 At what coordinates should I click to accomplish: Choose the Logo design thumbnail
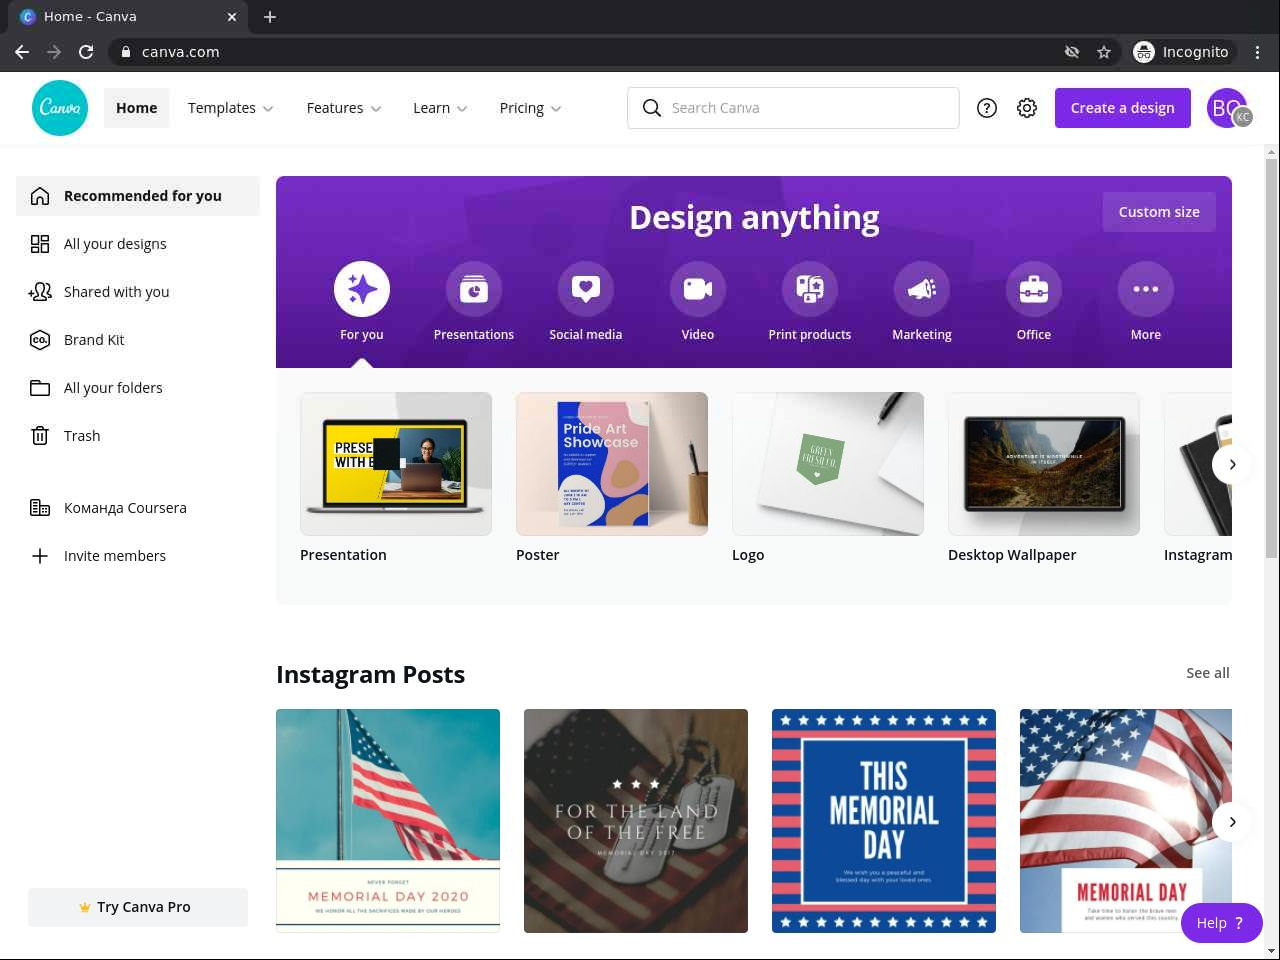coord(828,464)
